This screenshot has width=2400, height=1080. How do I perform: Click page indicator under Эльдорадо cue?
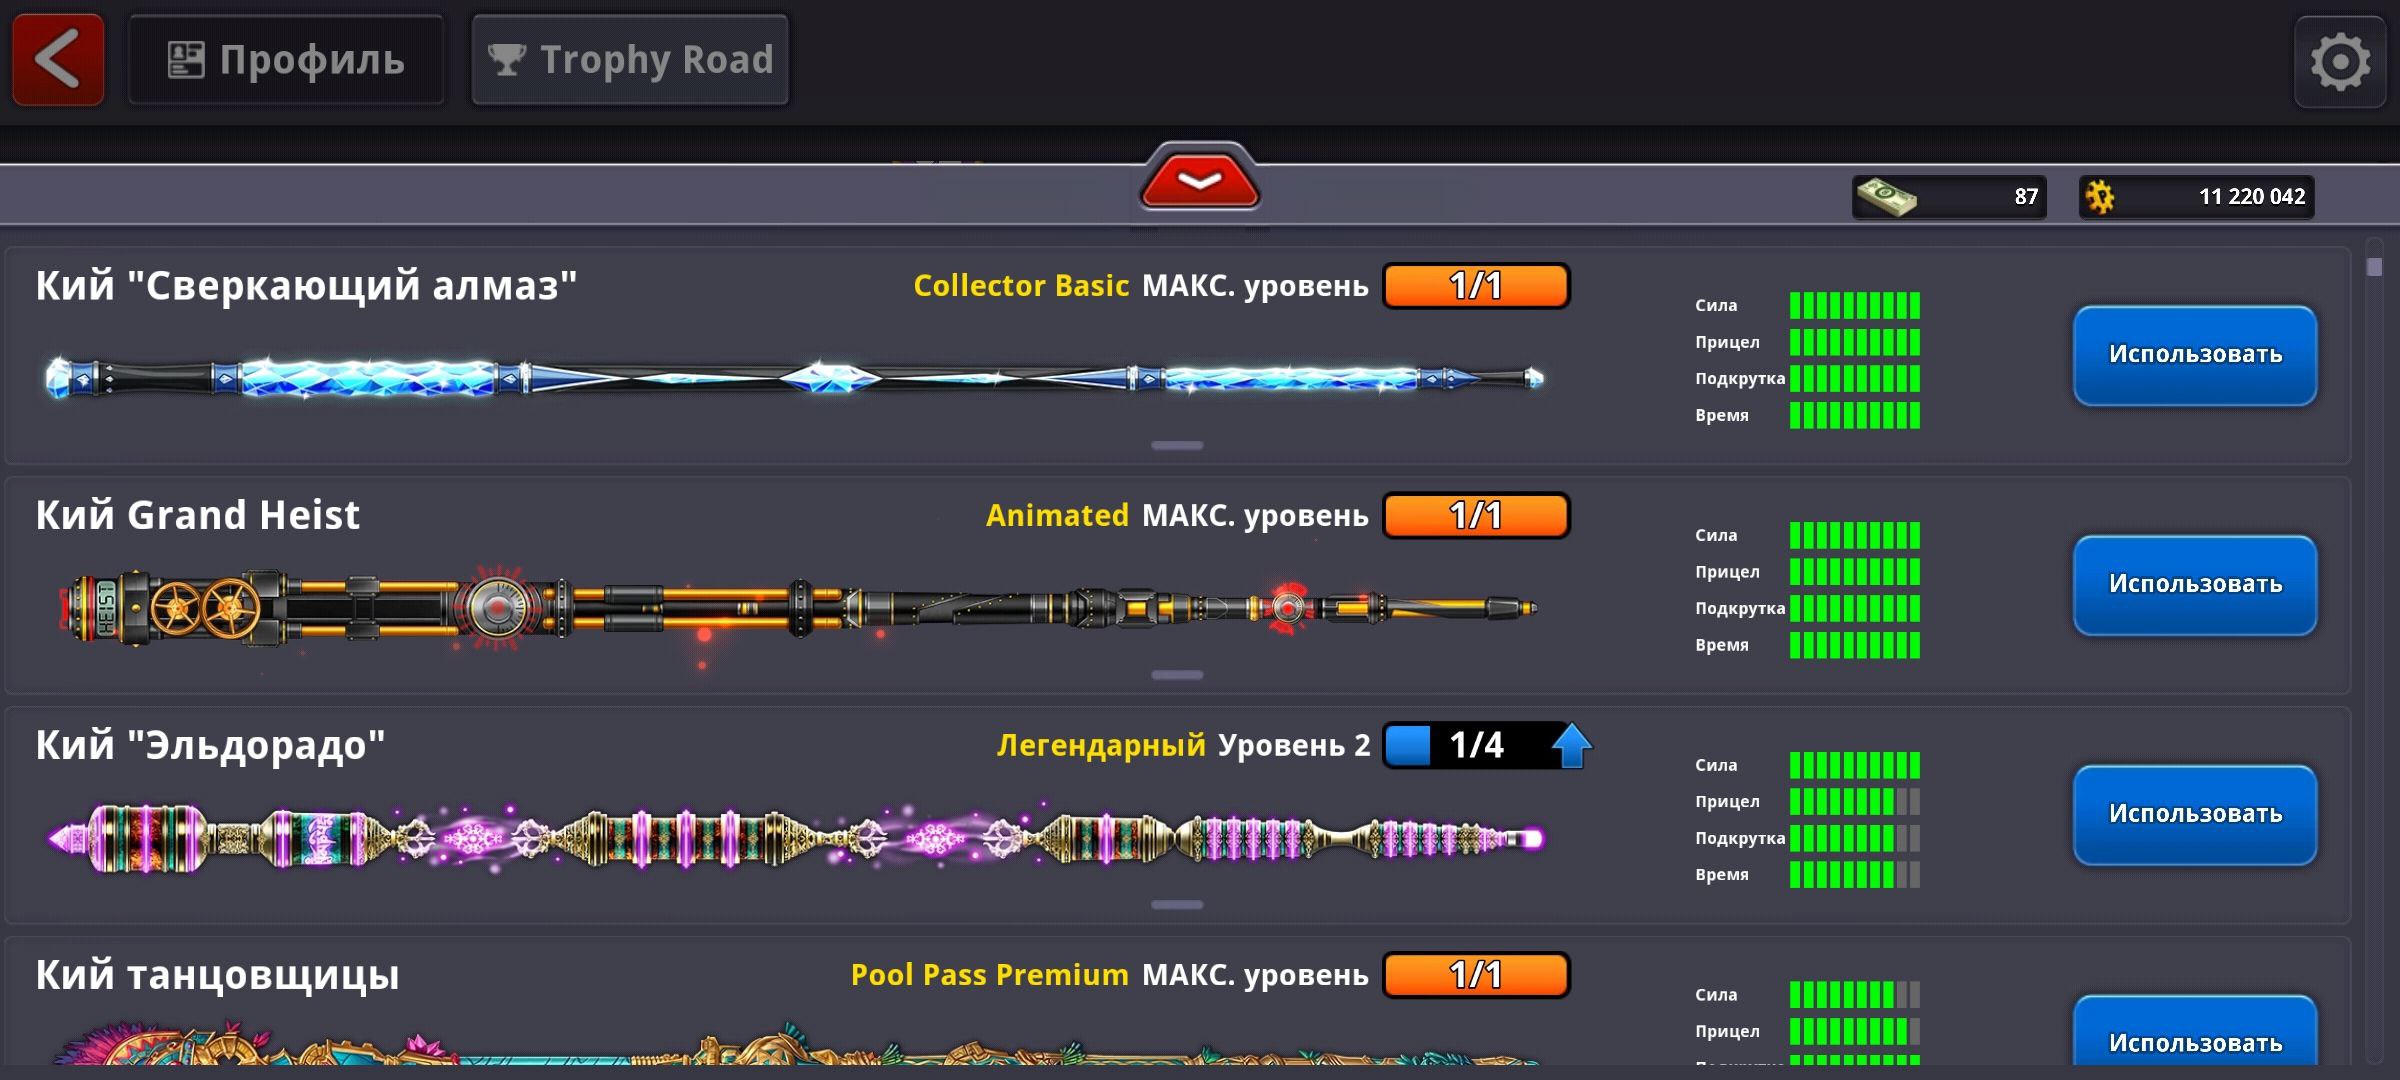[x=1177, y=905]
